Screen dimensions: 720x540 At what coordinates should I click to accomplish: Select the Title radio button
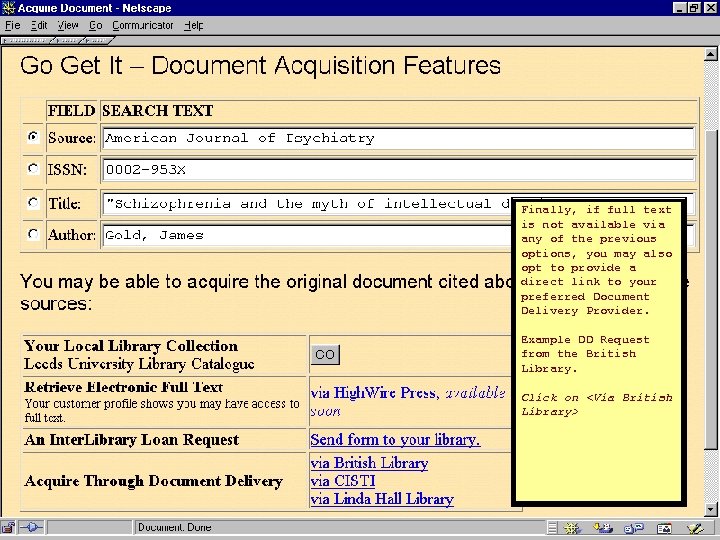pos(33,202)
